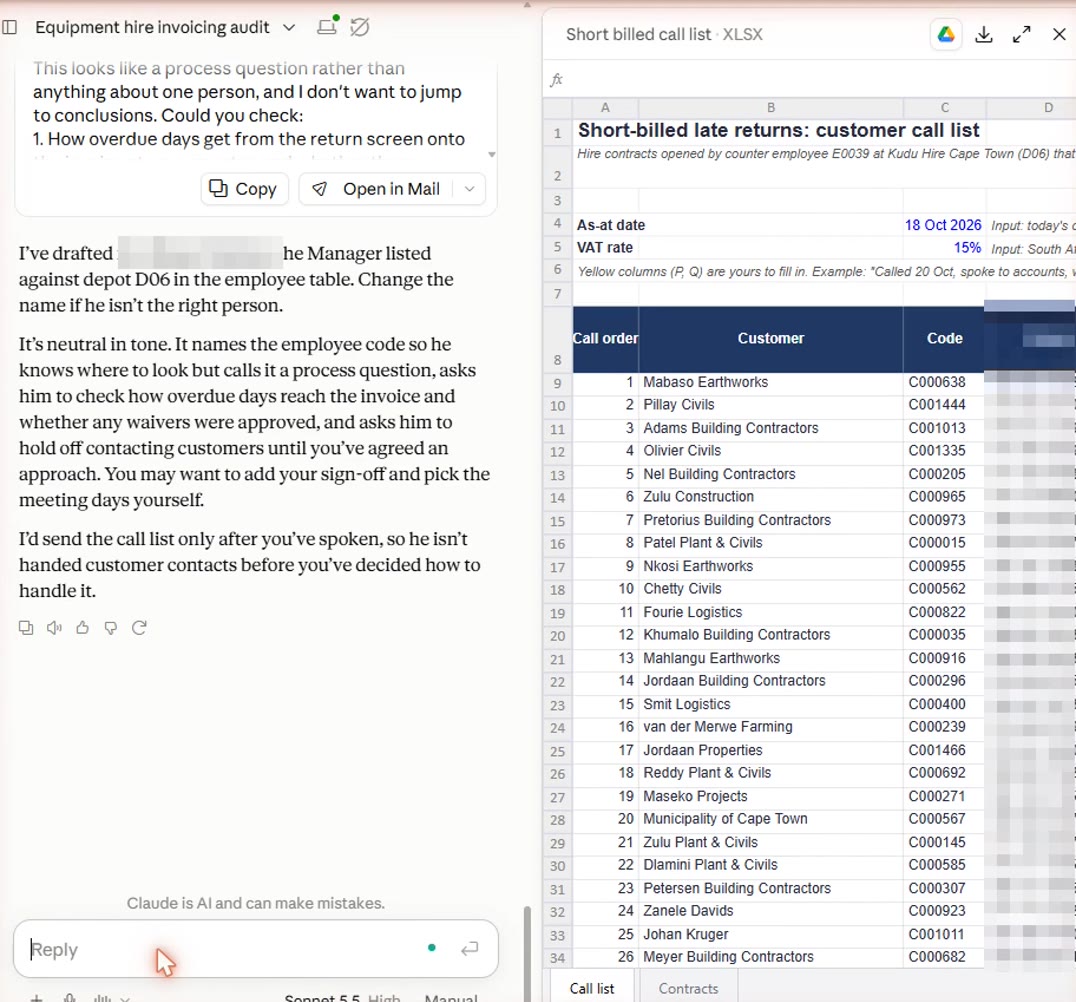Click customer code C000638
Screen dimensions: 1076x1002
point(937,382)
